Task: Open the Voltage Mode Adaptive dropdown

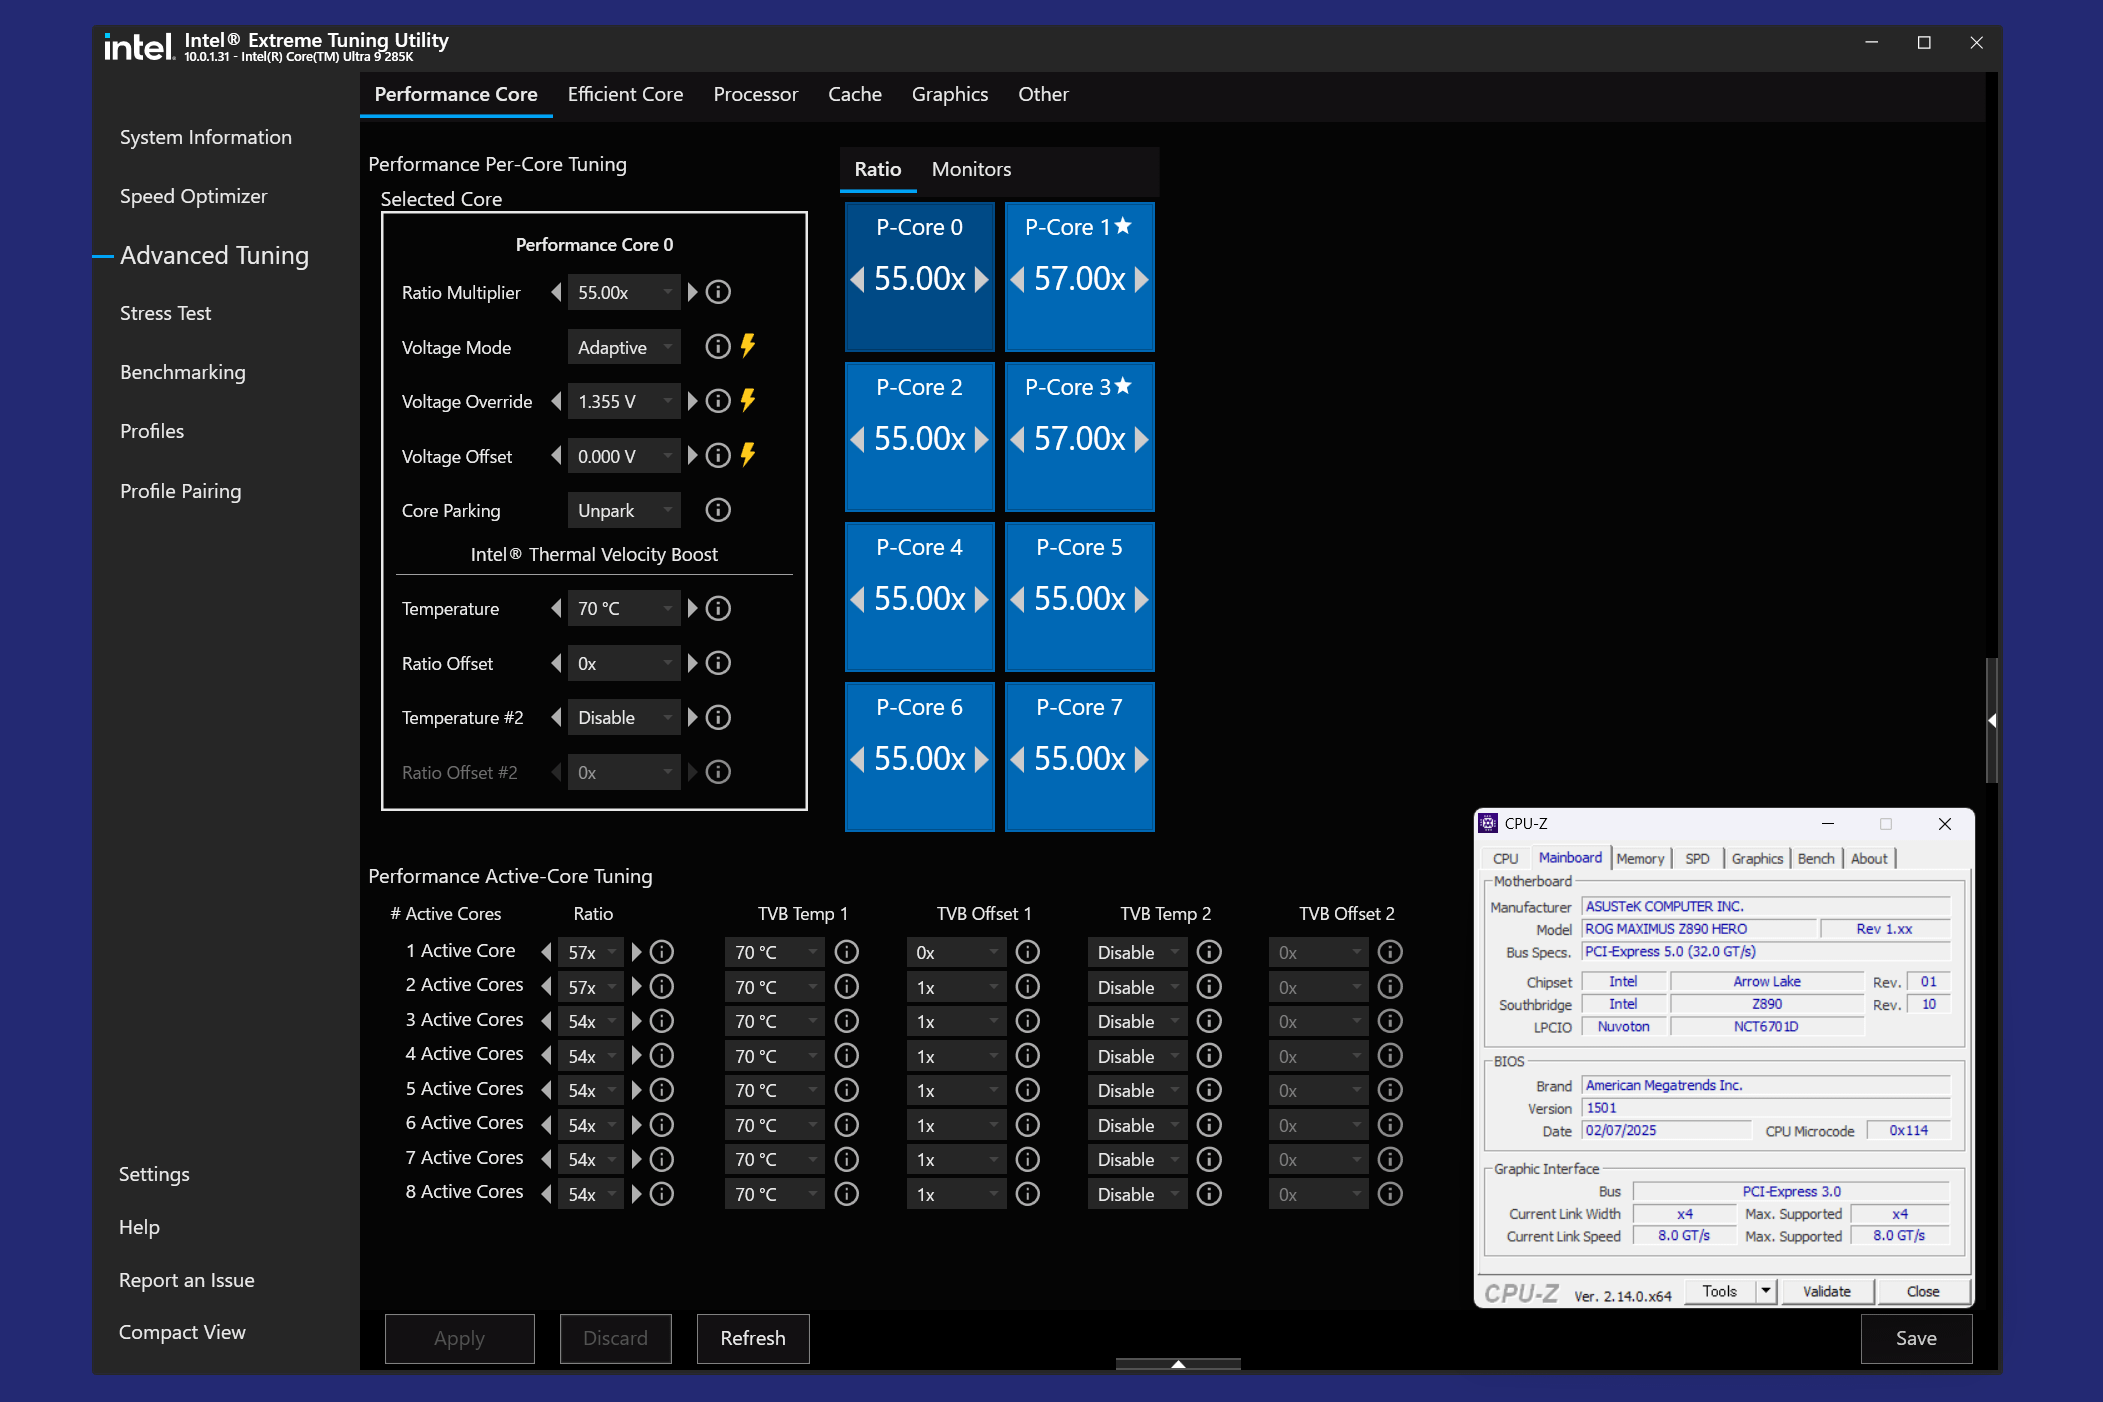Action: 624,347
